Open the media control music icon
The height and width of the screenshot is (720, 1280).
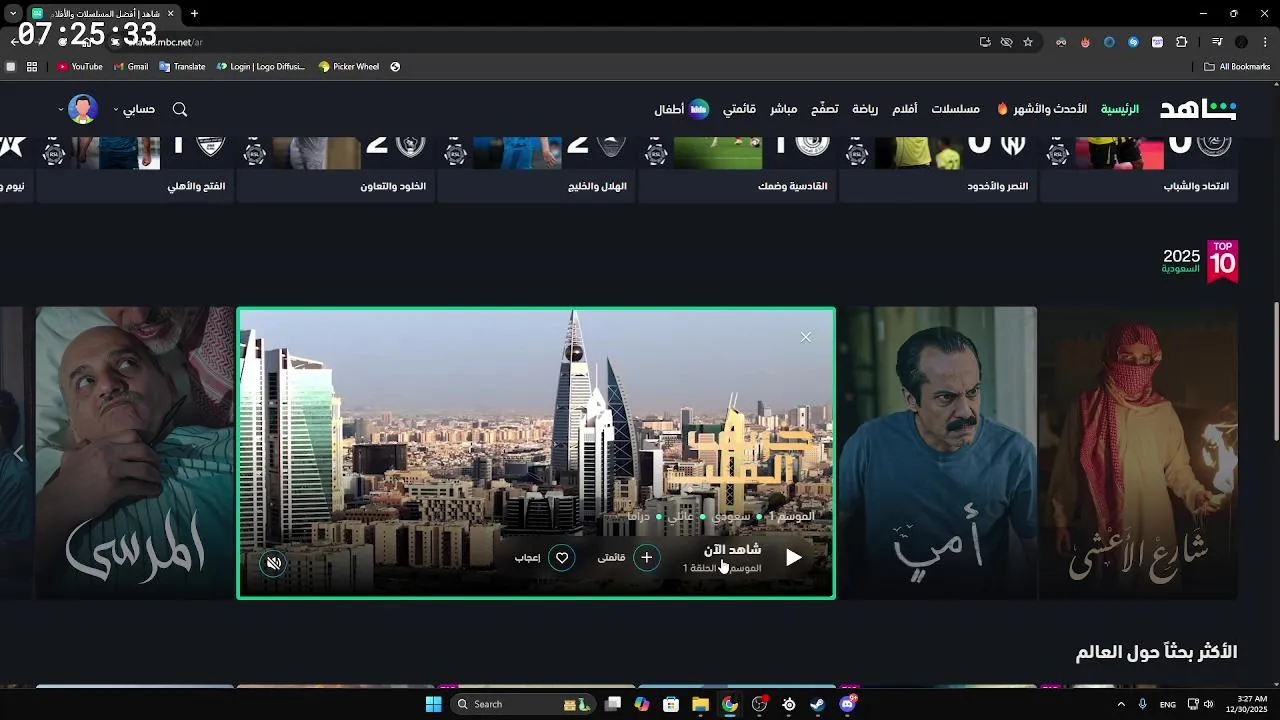pos(1217,42)
